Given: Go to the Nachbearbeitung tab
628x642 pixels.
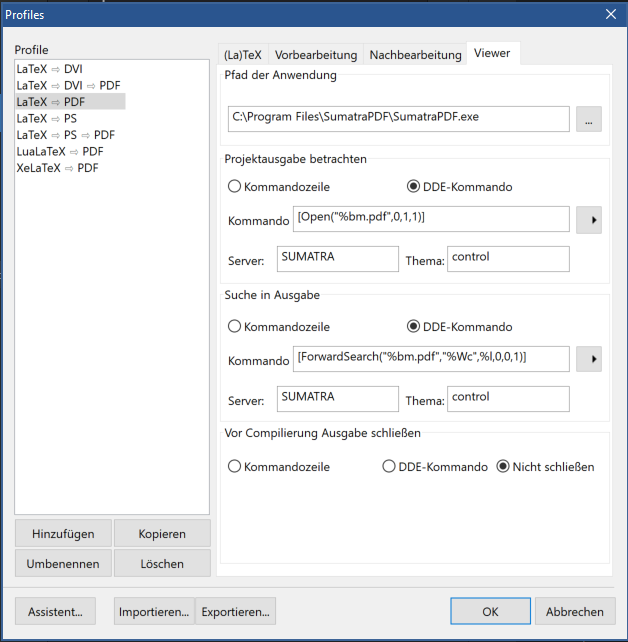Looking at the screenshot, I should coord(414,55).
